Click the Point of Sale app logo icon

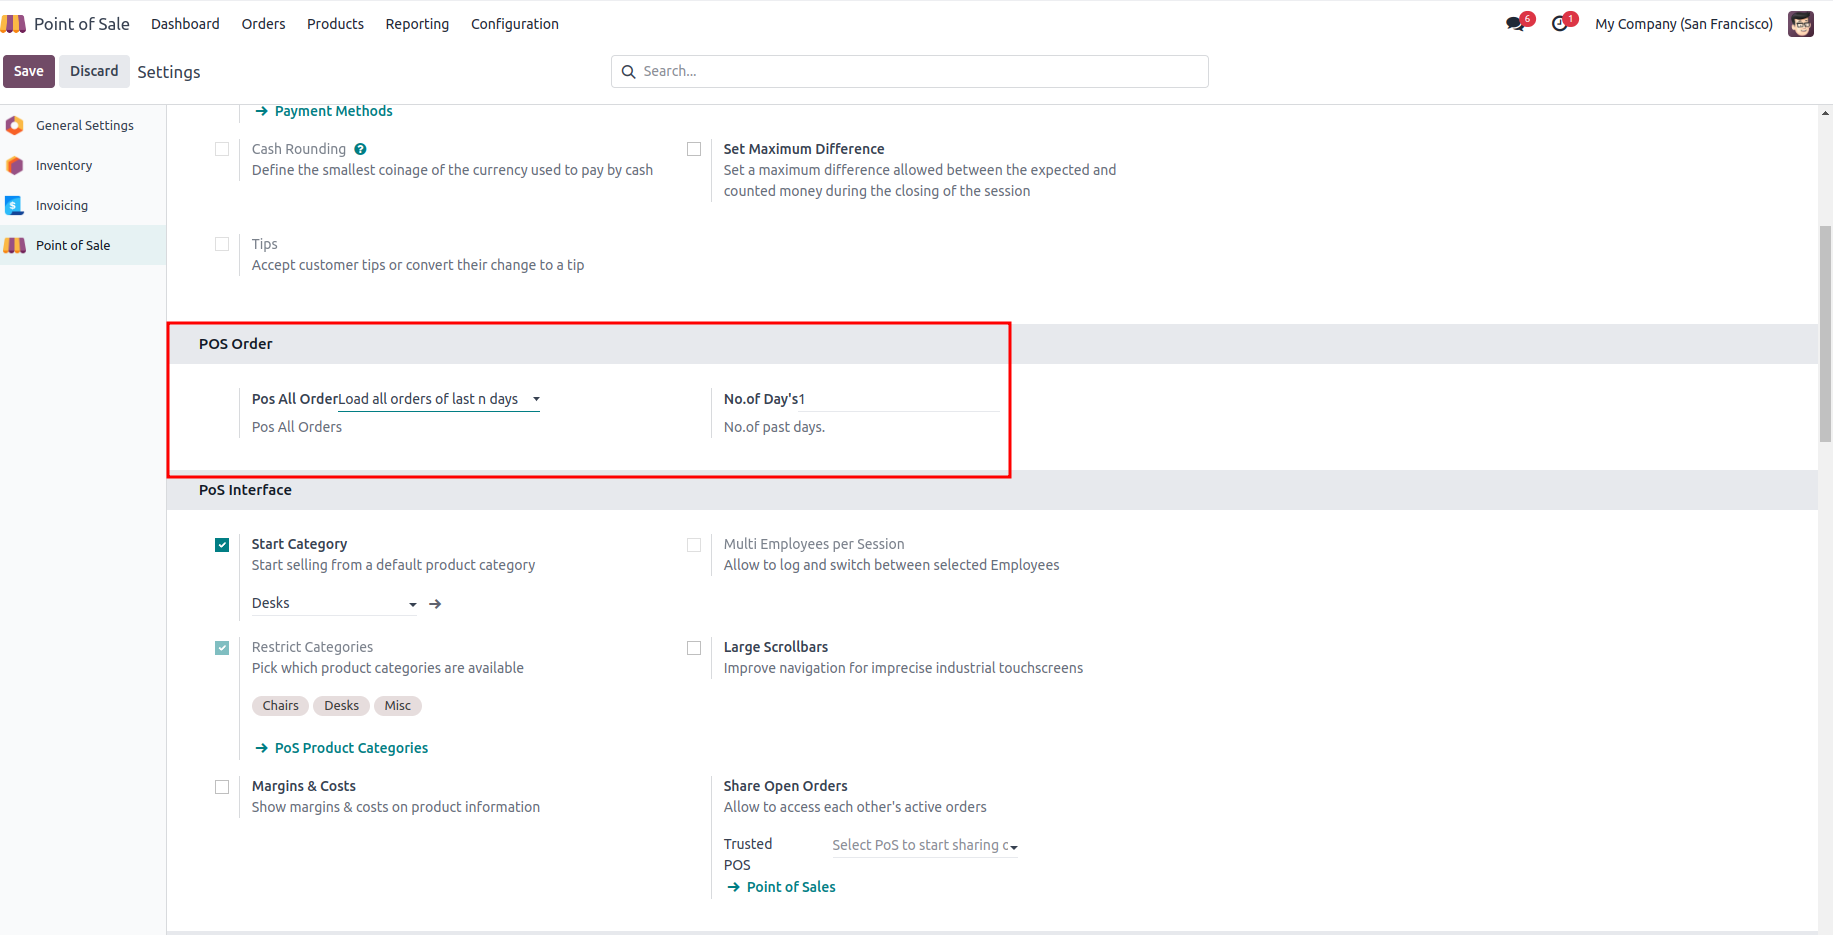[x=14, y=24]
